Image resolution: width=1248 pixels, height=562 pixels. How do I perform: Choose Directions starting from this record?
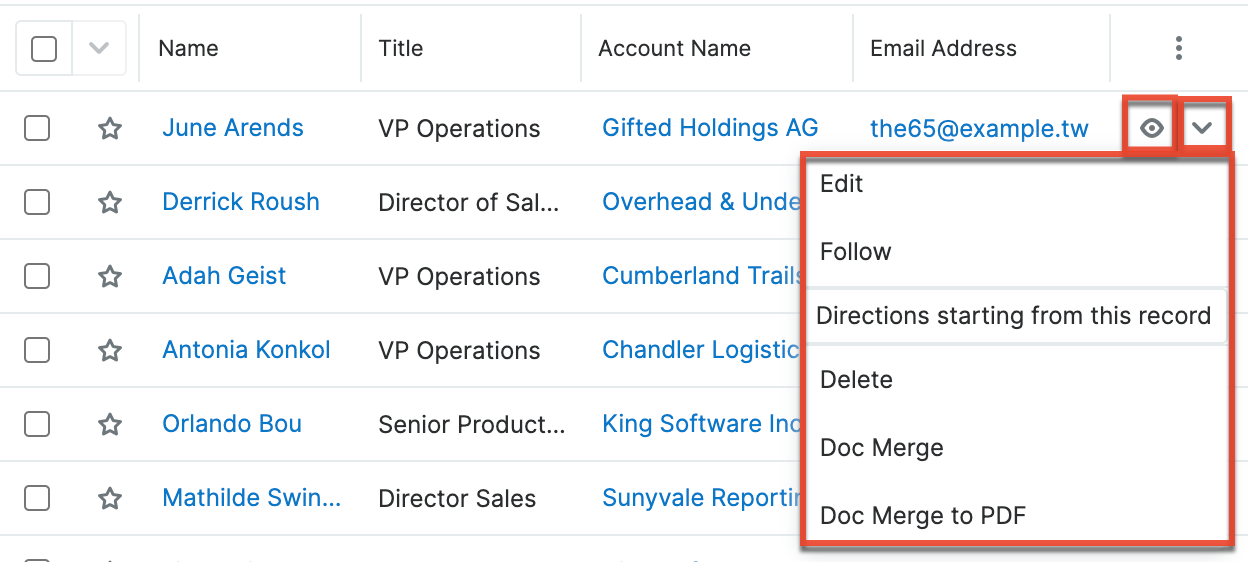tap(1013, 316)
